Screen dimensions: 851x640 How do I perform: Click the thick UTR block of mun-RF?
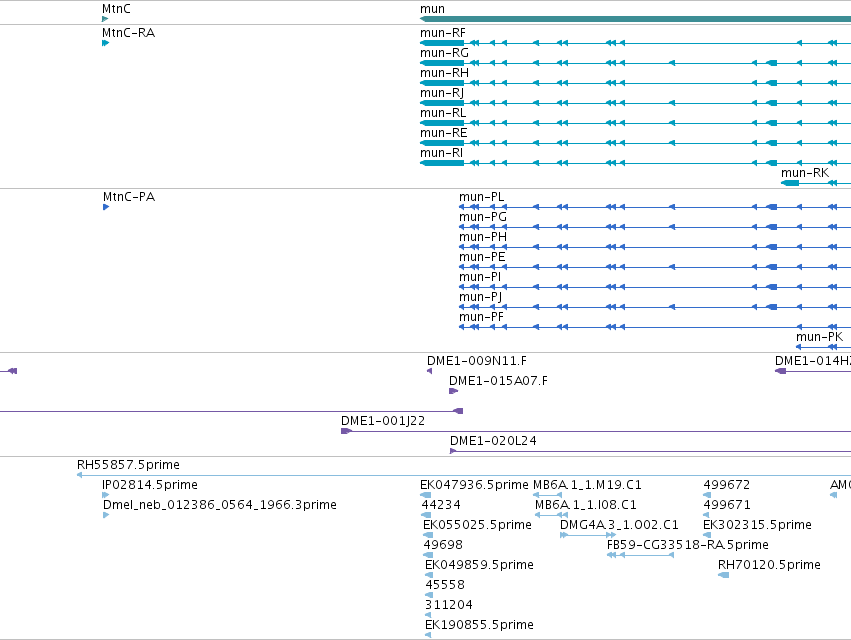coord(442,43)
